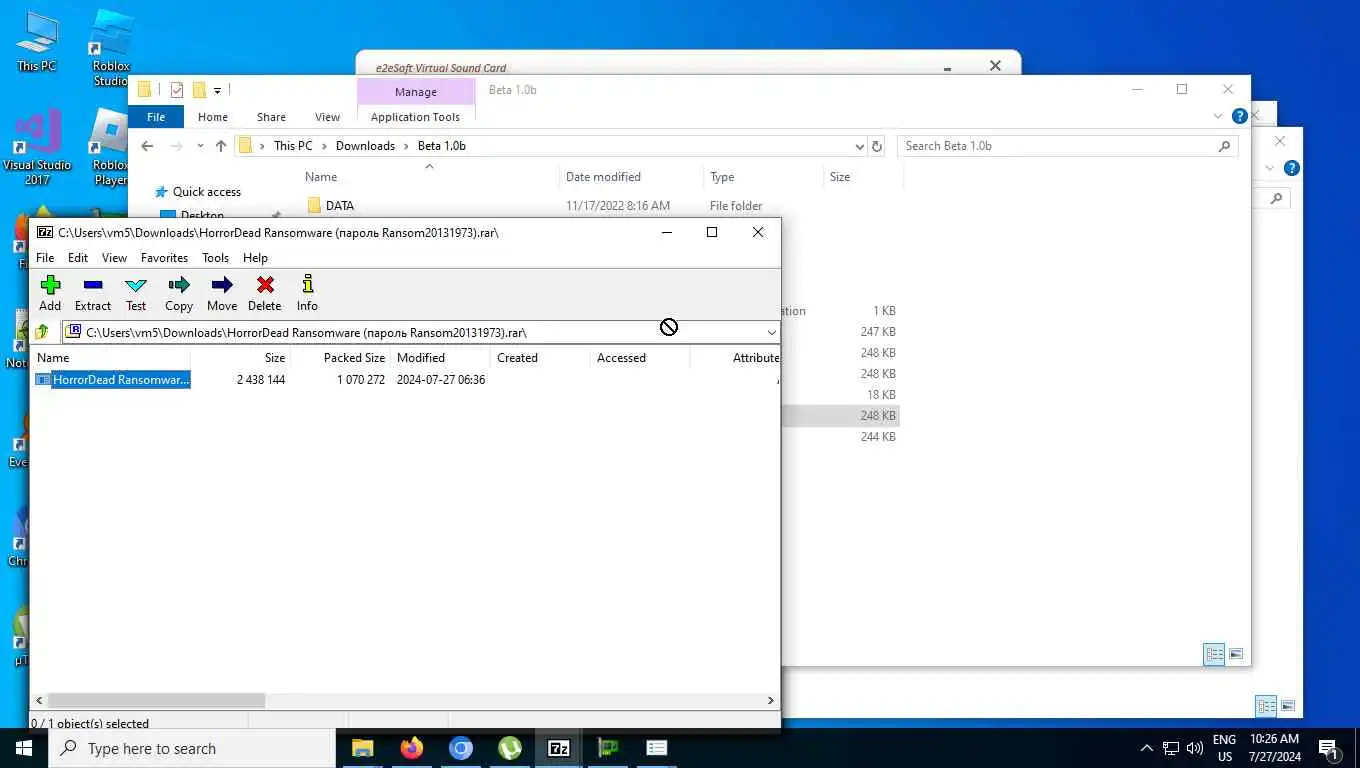Click the Add button in 7-Zip toolbar
Image resolution: width=1360 pixels, height=768 pixels.
coord(50,294)
